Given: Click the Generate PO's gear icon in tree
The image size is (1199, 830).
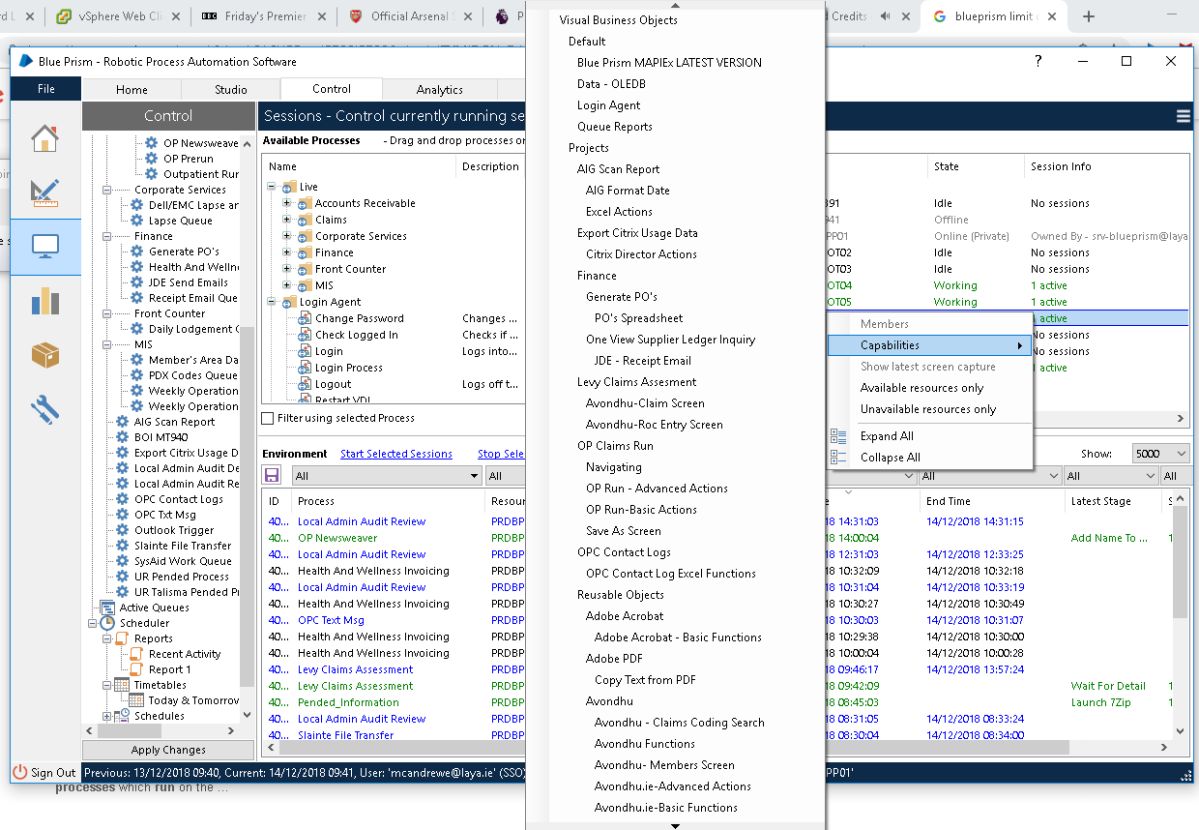Looking at the screenshot, I should point(137,251).
